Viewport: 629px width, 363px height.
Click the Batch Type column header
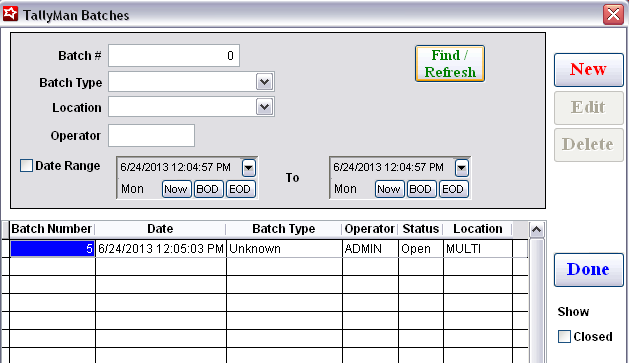[x=284, y=229]
